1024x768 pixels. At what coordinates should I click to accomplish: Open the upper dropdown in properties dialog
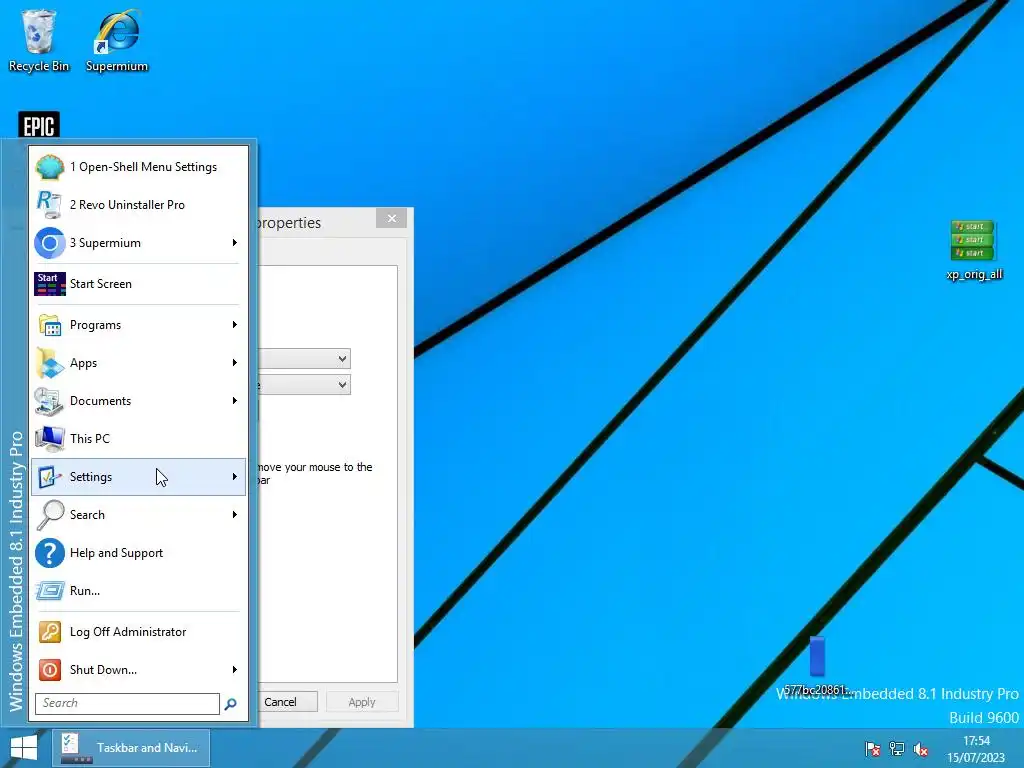pos(305,359)
